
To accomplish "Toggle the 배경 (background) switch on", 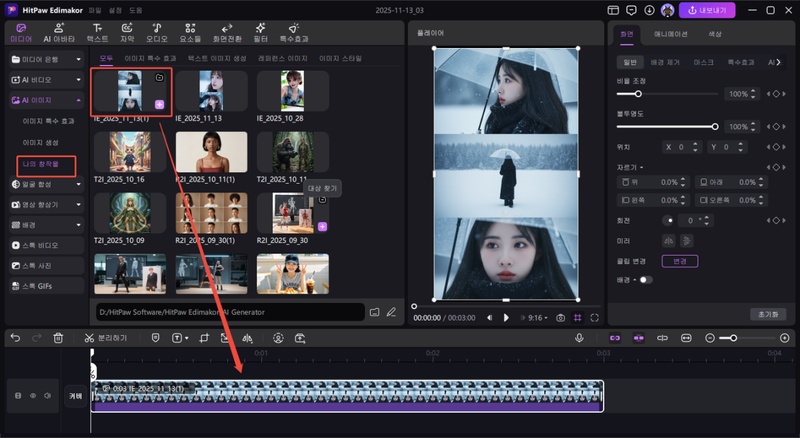I will point(645,279).
